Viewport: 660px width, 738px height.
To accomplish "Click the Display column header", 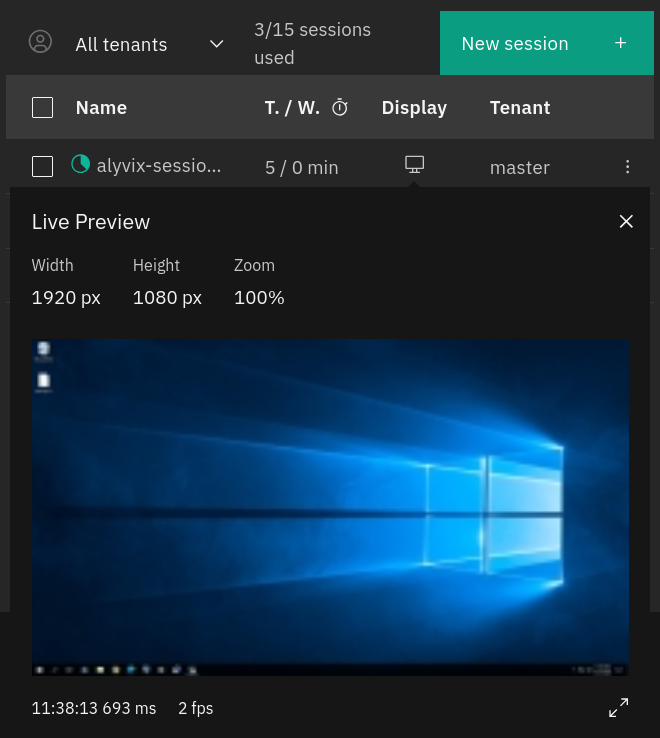I will 414,108.
